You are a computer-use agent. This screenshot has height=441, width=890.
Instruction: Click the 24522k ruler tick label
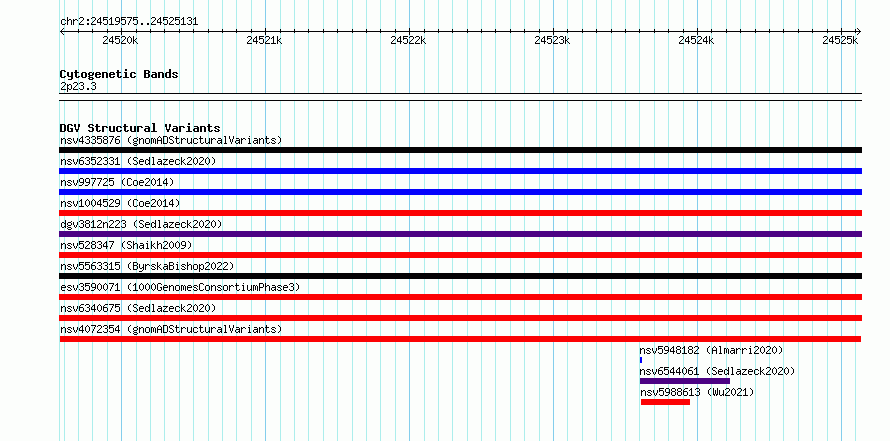[409, 40]
